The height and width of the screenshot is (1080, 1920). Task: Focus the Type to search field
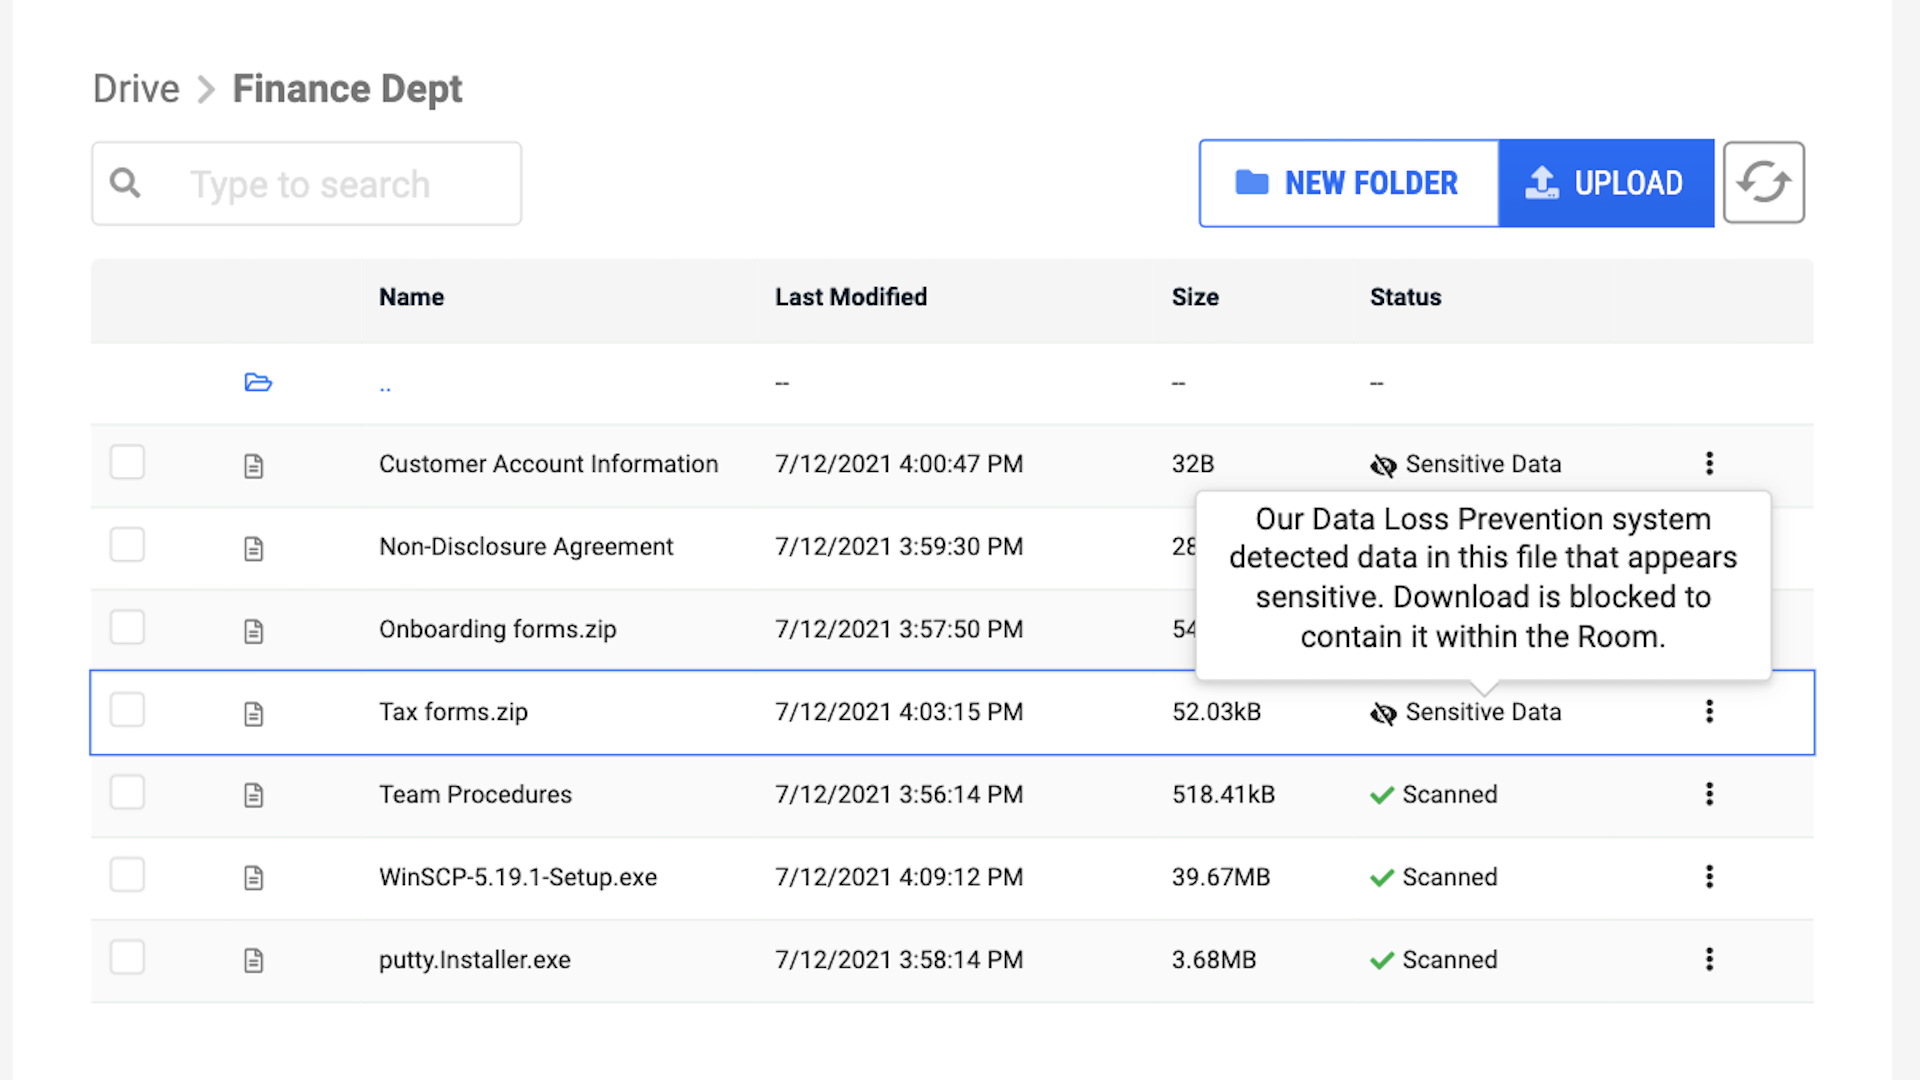[307, 183]
